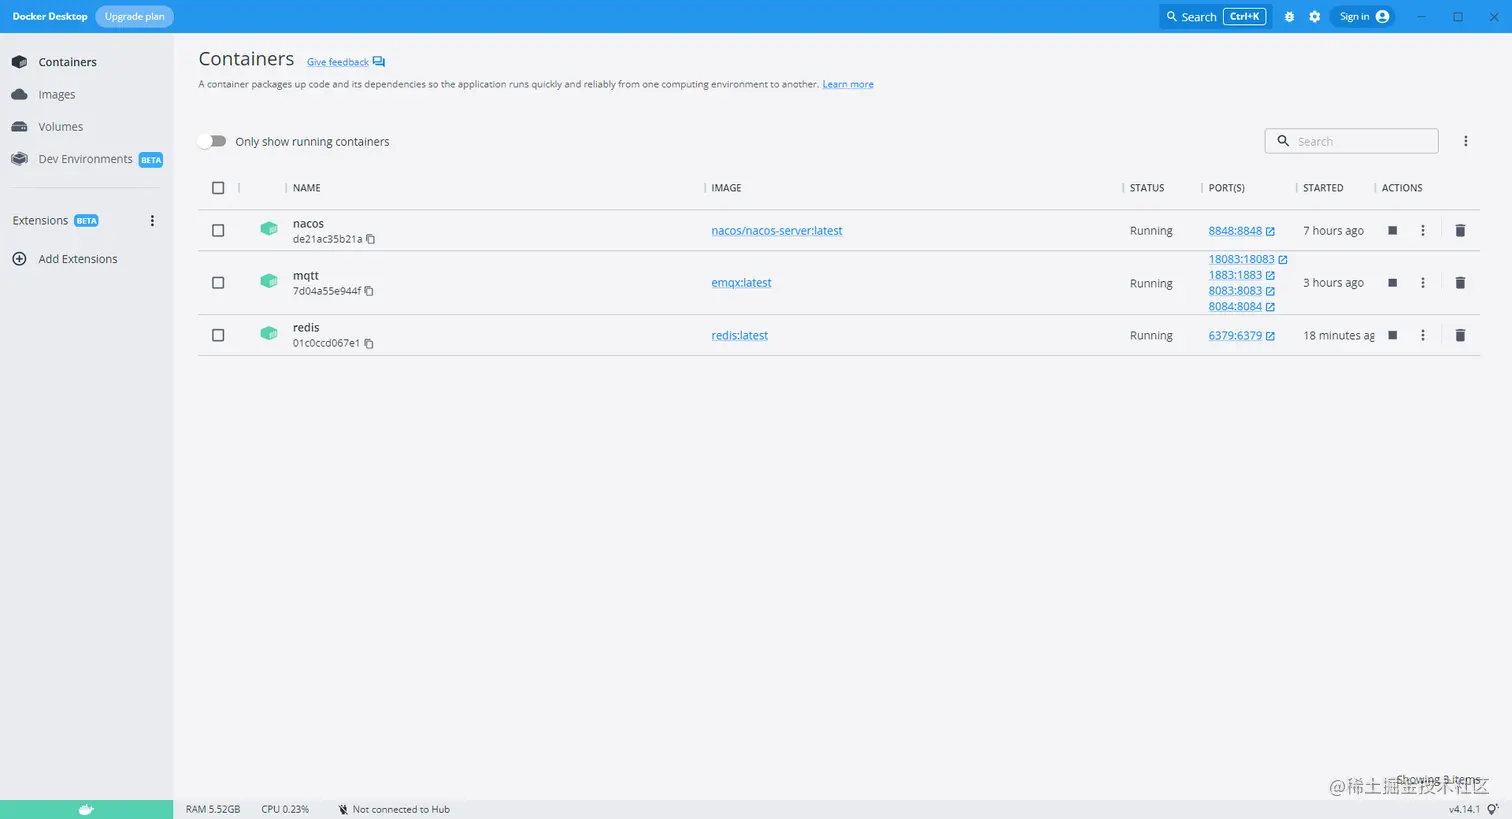
Task: Check the select all containers checkbox
Action: coord(218,188)
